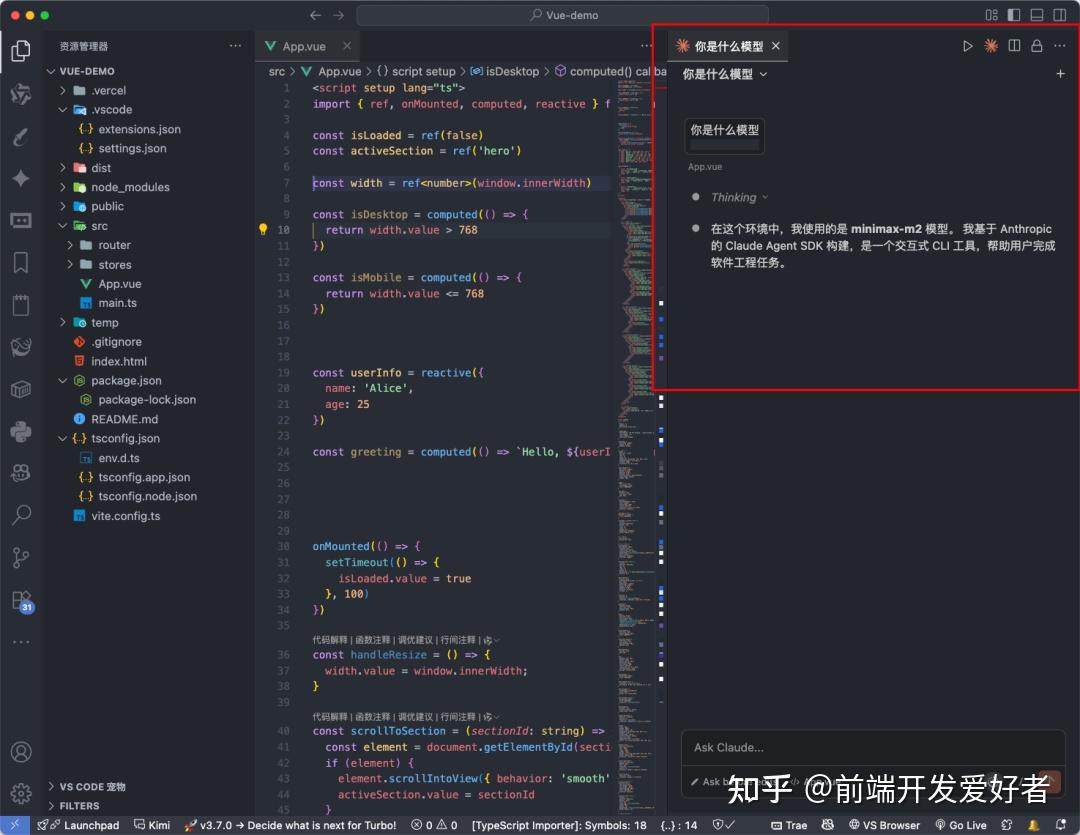Open the 你是什么模型 conversation dropdown

(725, 74)
